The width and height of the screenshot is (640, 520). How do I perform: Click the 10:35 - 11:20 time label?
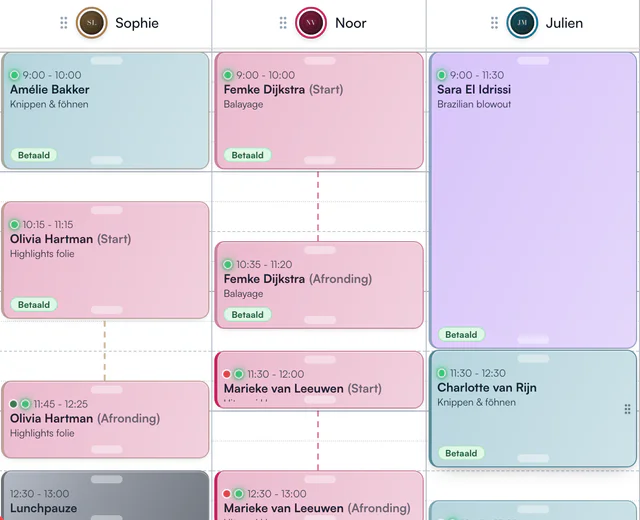(x=264, y=264)
